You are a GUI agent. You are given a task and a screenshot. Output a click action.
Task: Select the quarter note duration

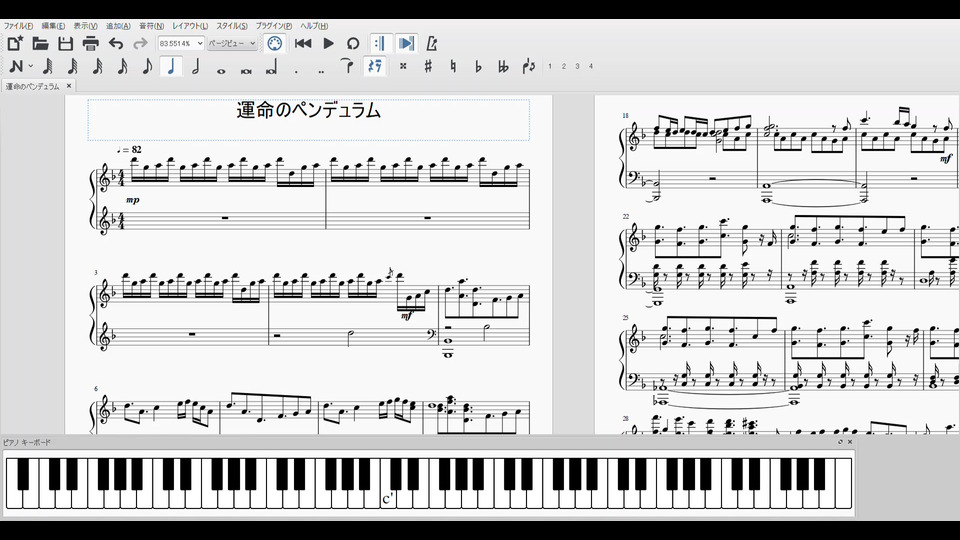coord(171,67)
